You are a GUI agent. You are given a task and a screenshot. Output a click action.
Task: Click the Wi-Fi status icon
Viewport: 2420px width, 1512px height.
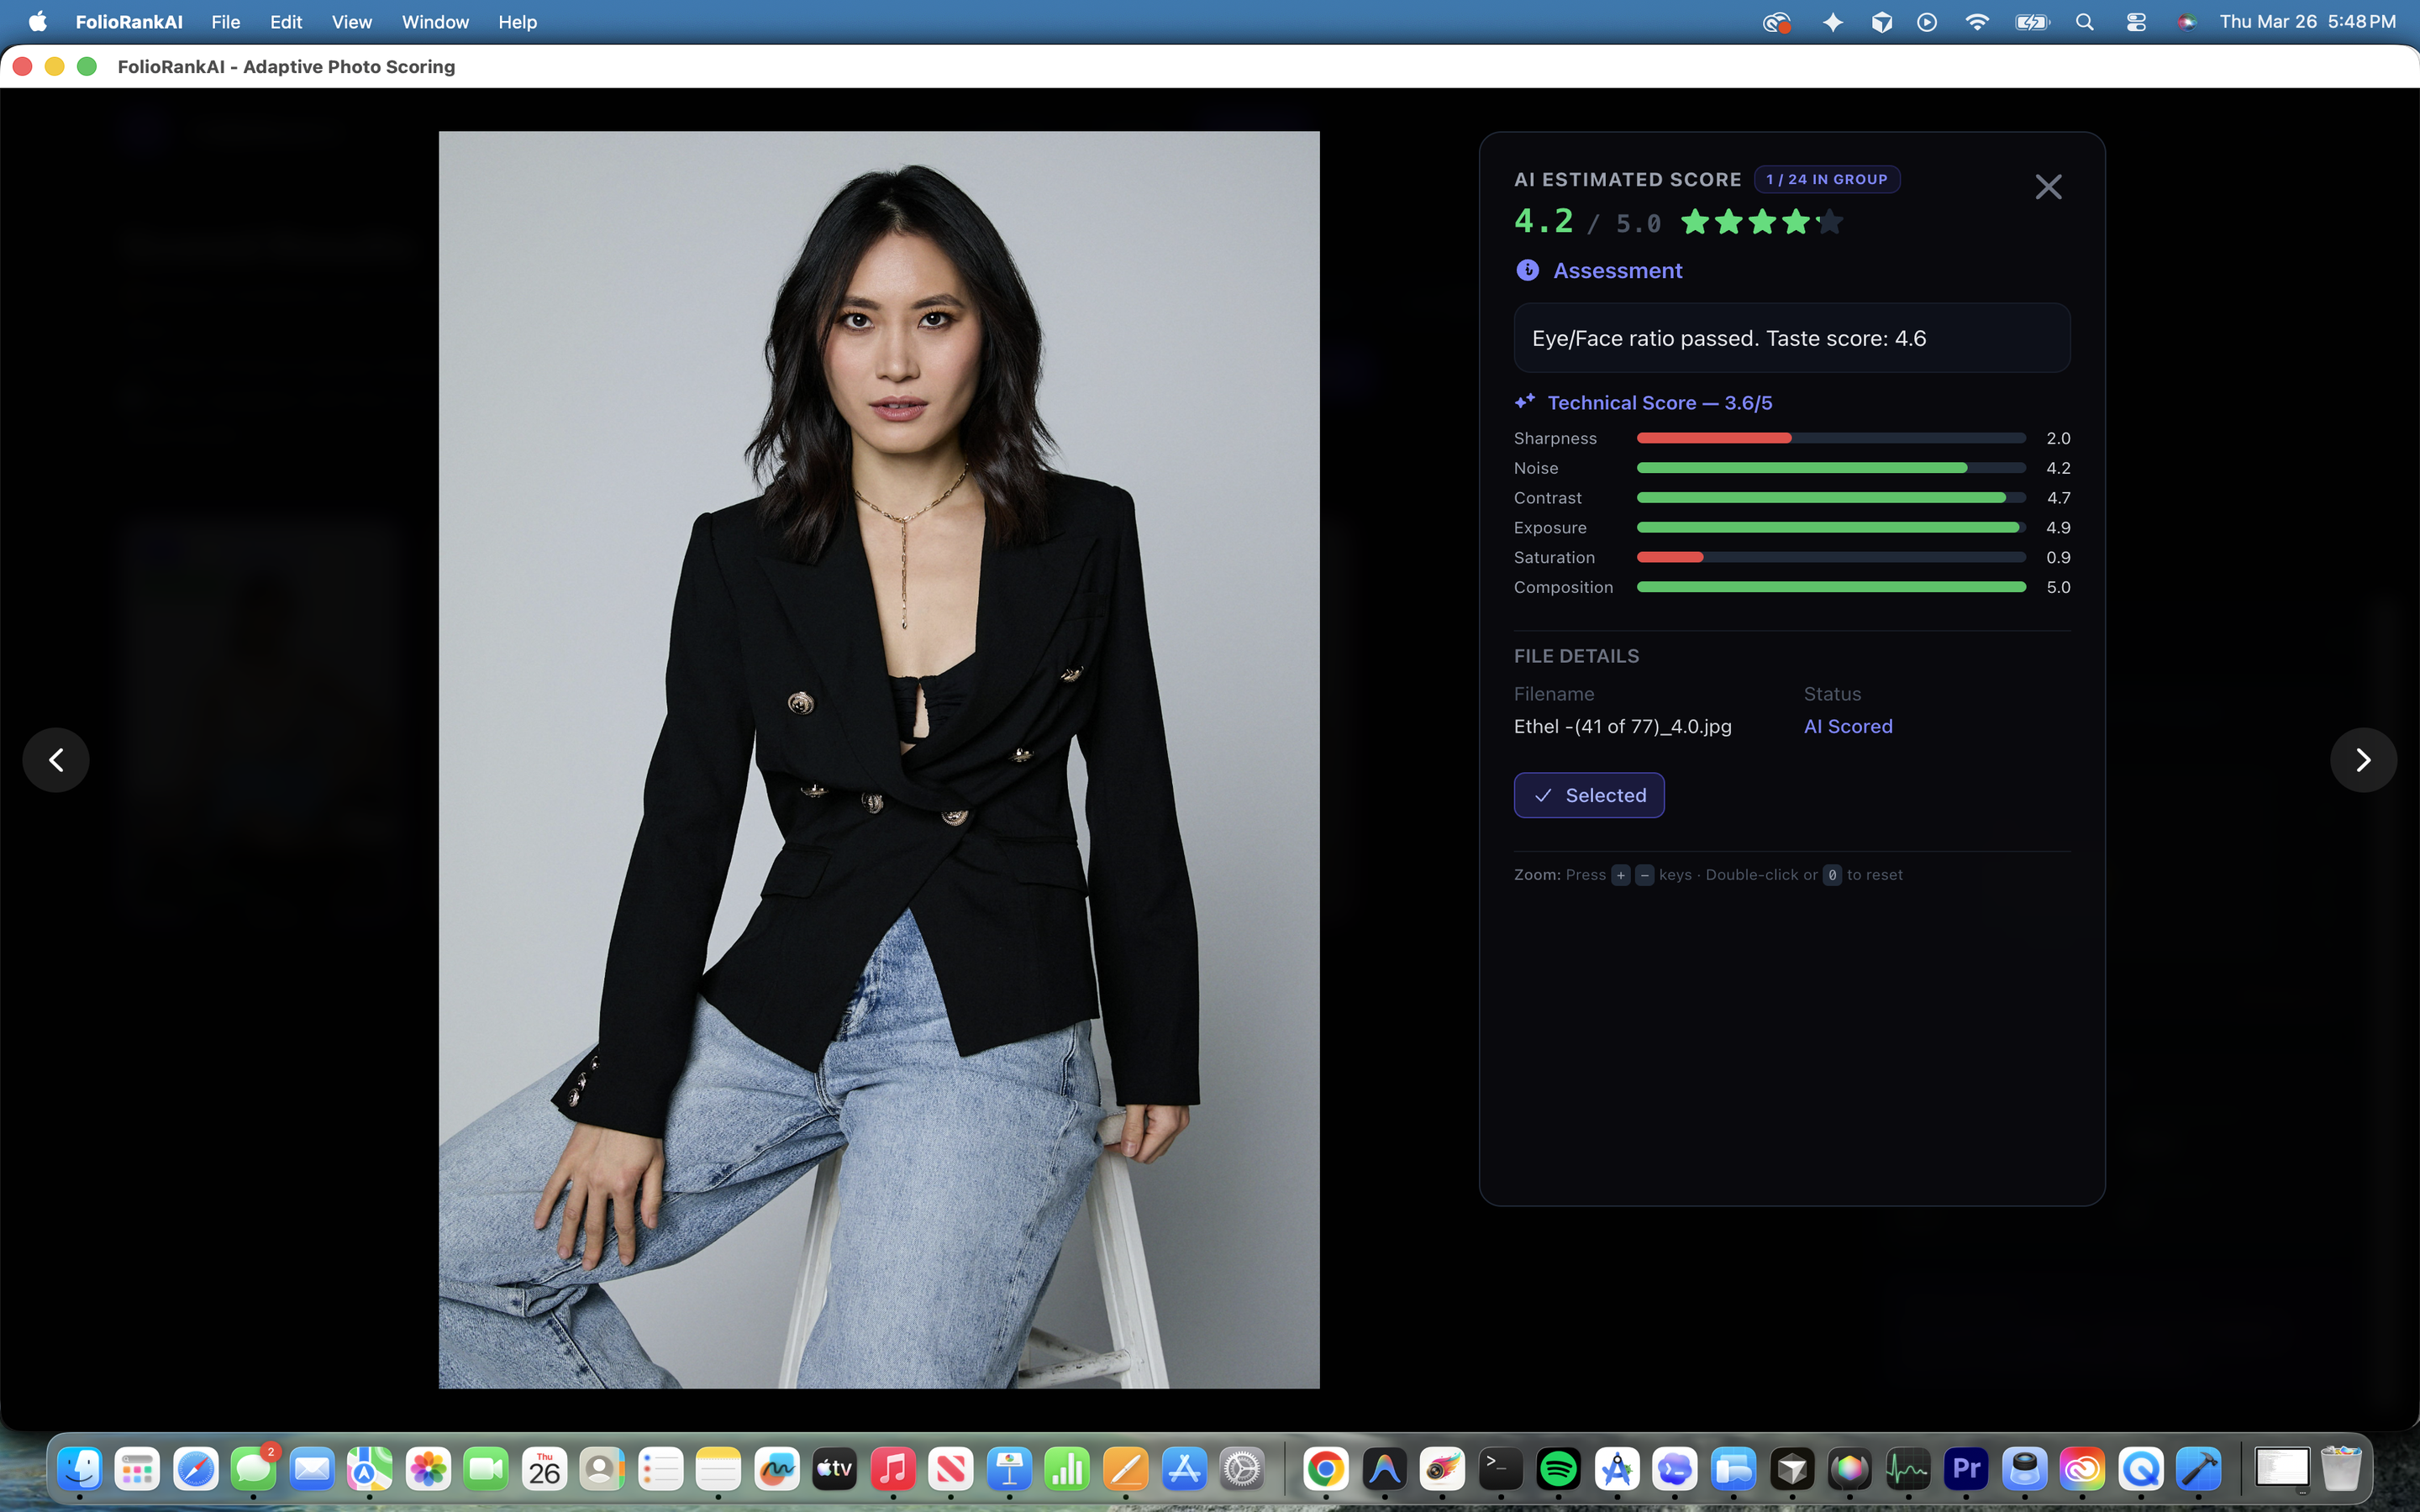1976,22
